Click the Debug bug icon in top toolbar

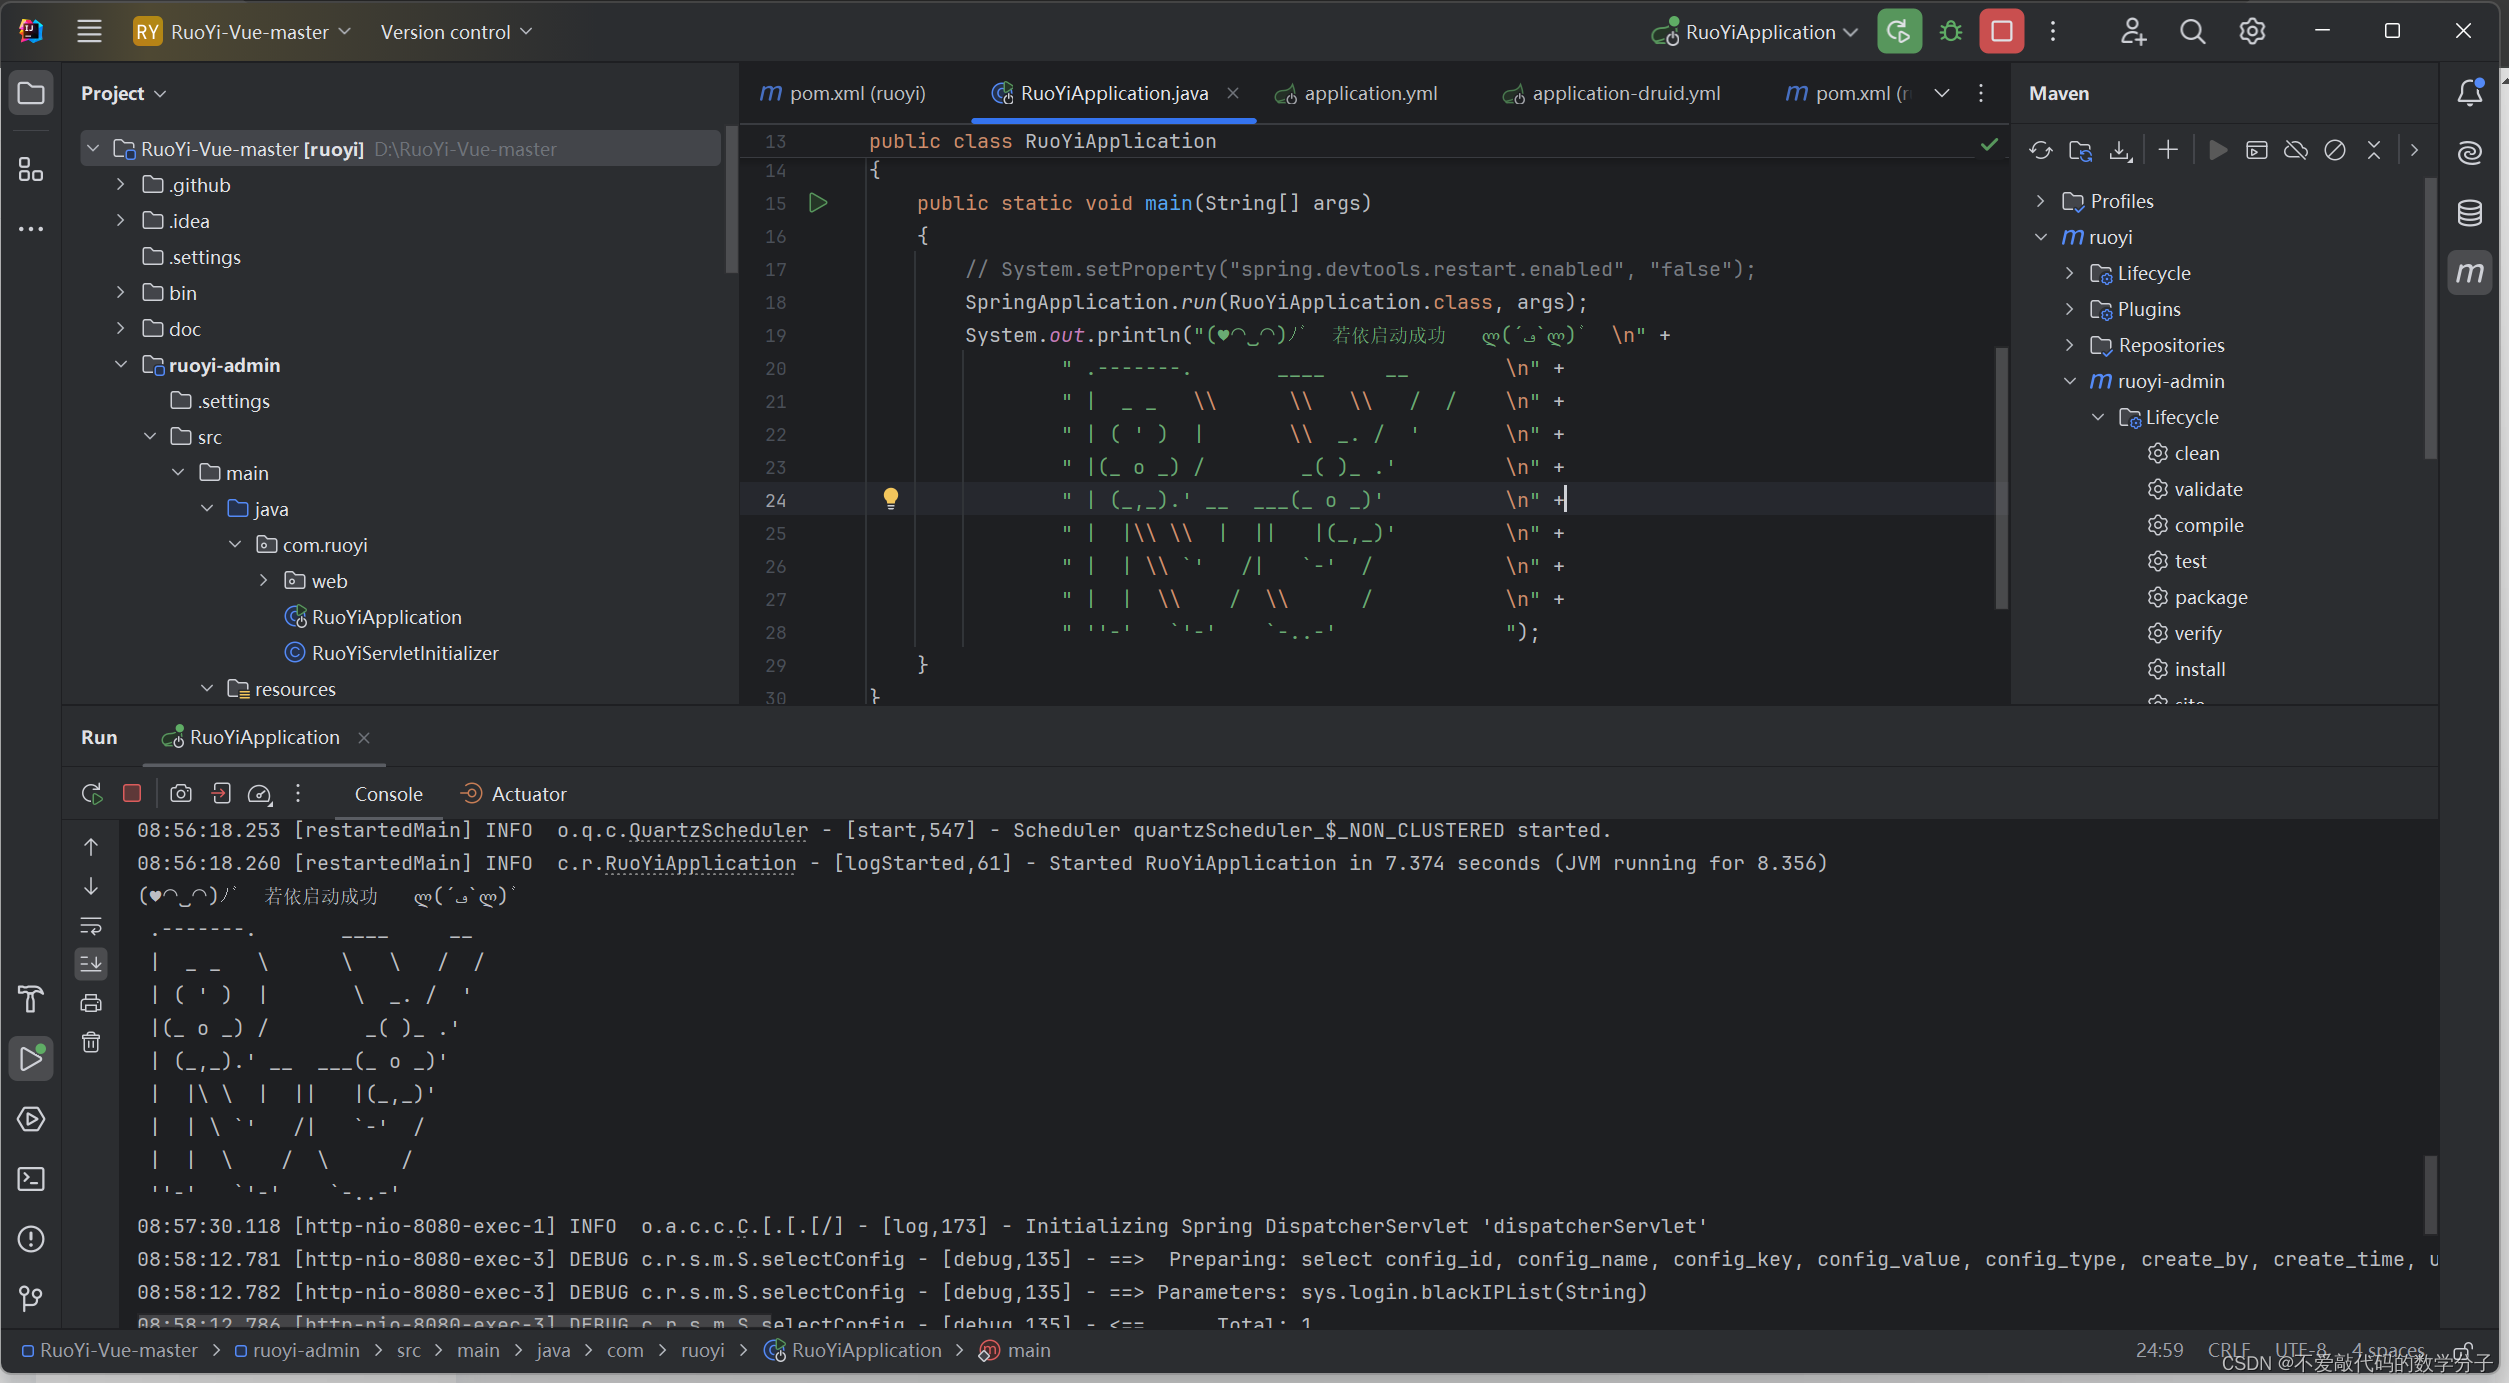(x=1950, y=32)
